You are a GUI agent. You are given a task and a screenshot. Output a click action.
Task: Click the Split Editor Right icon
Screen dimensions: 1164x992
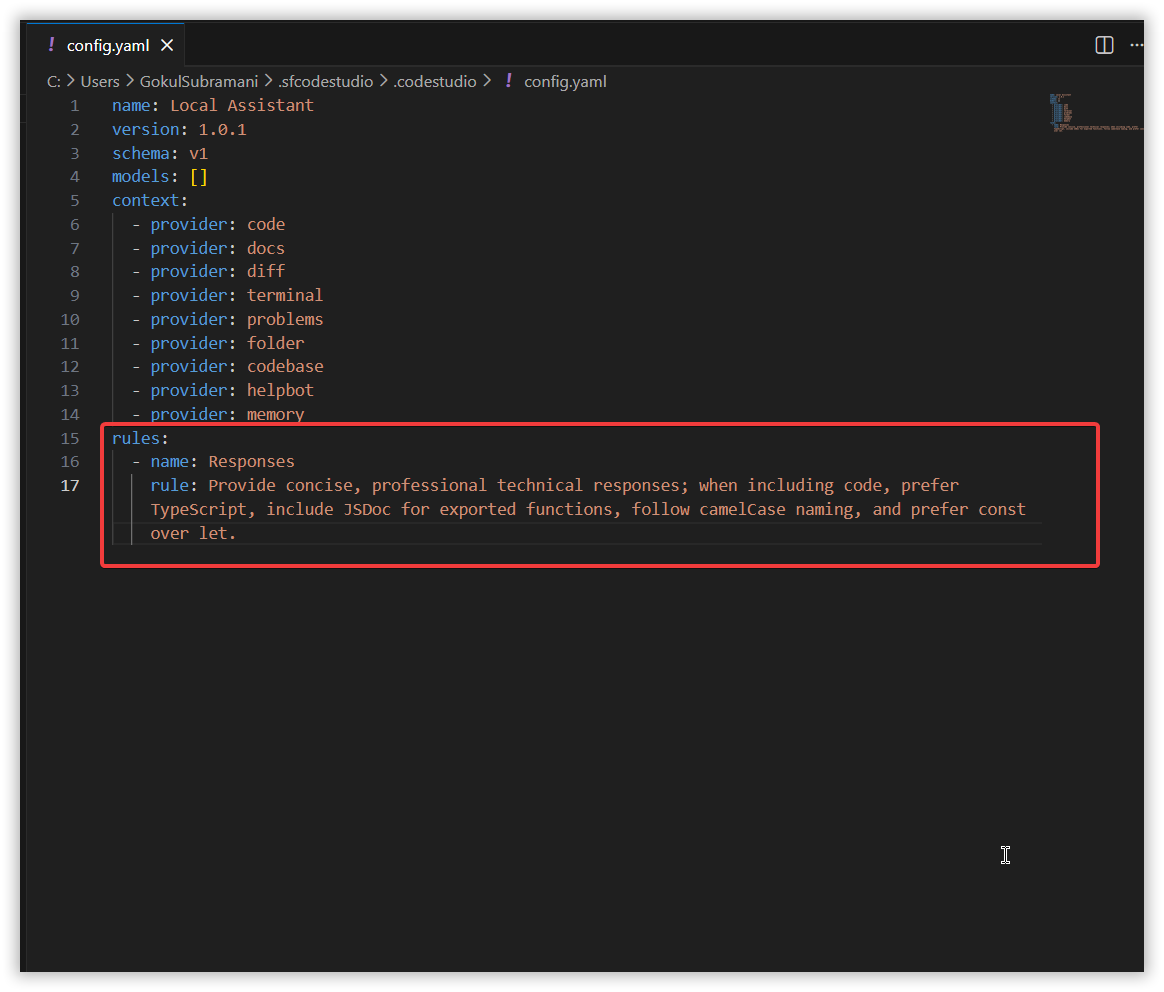pyautogui.click(x=1104, y=45)
